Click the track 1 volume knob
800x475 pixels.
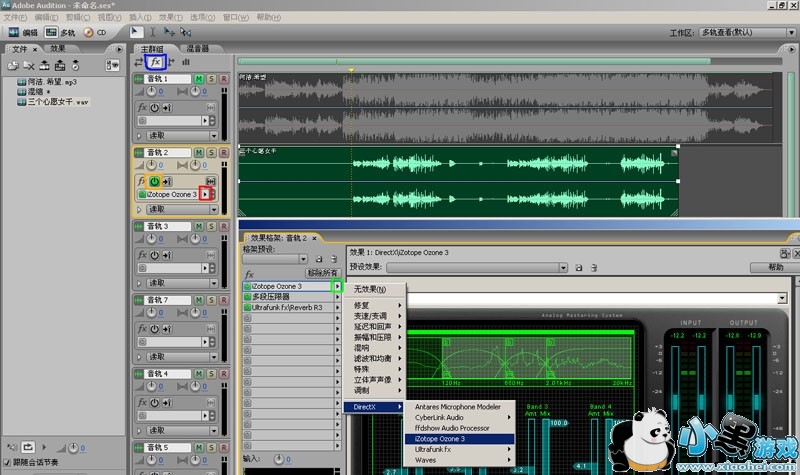152,93
